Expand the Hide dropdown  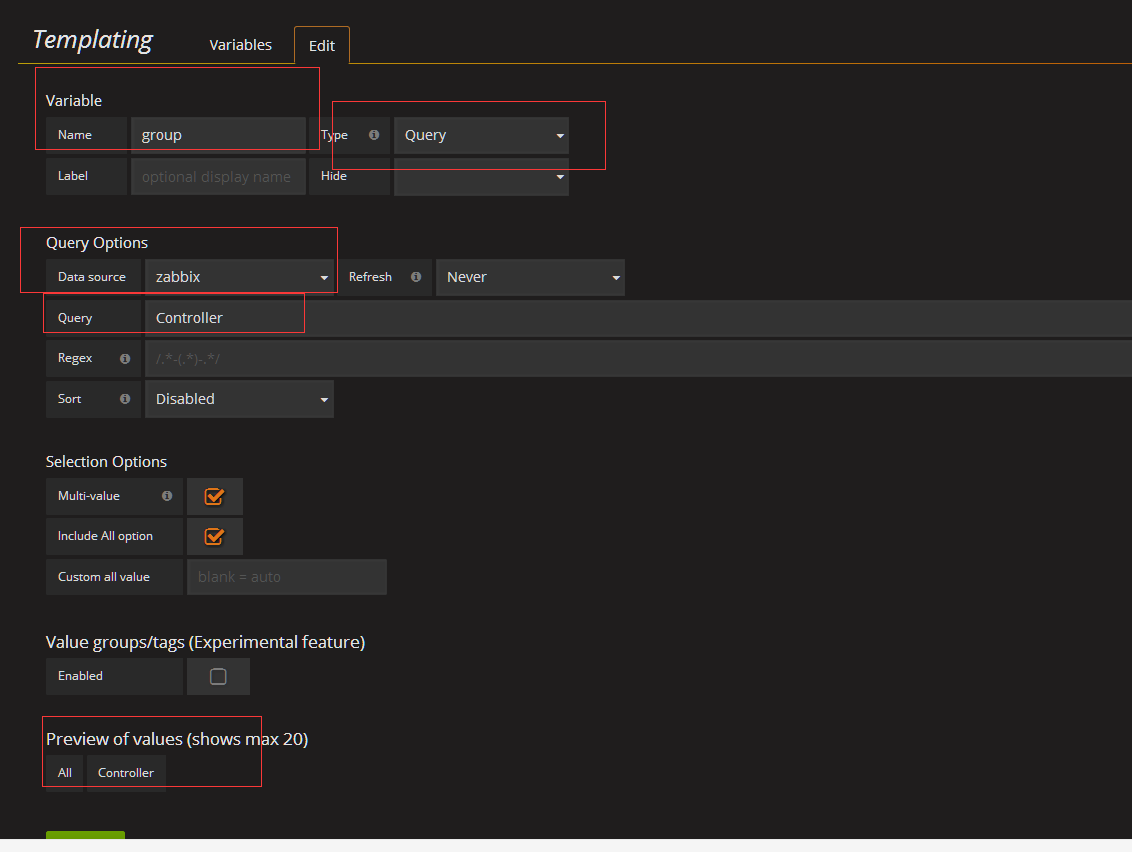click(x=481, y=177)
